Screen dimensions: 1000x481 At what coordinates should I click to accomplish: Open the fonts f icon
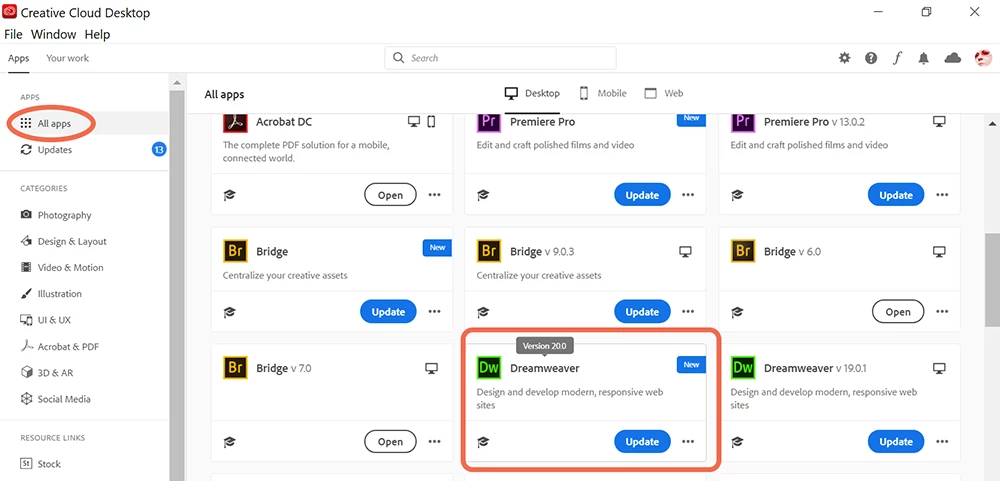tap(897, 58)
